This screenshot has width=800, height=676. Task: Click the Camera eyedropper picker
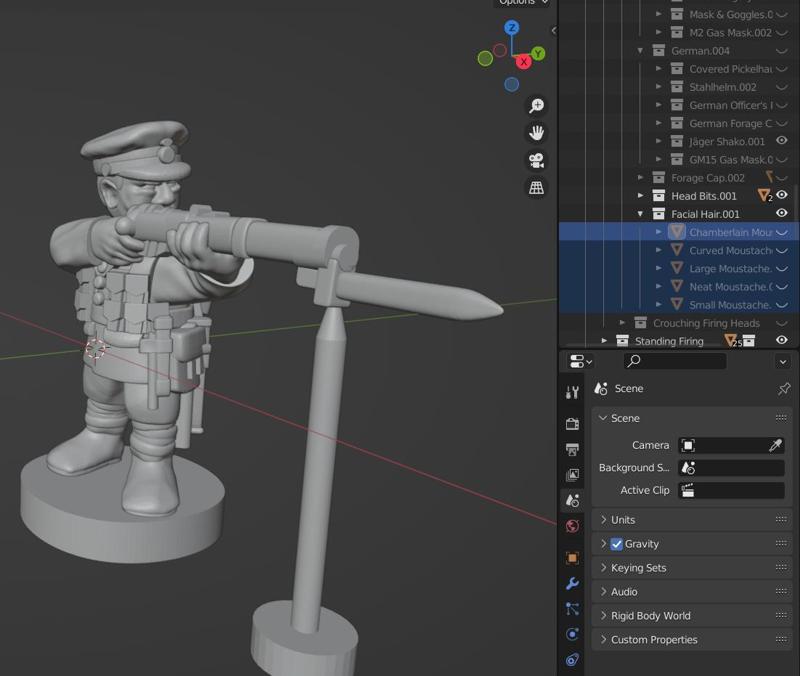[778, 442]
